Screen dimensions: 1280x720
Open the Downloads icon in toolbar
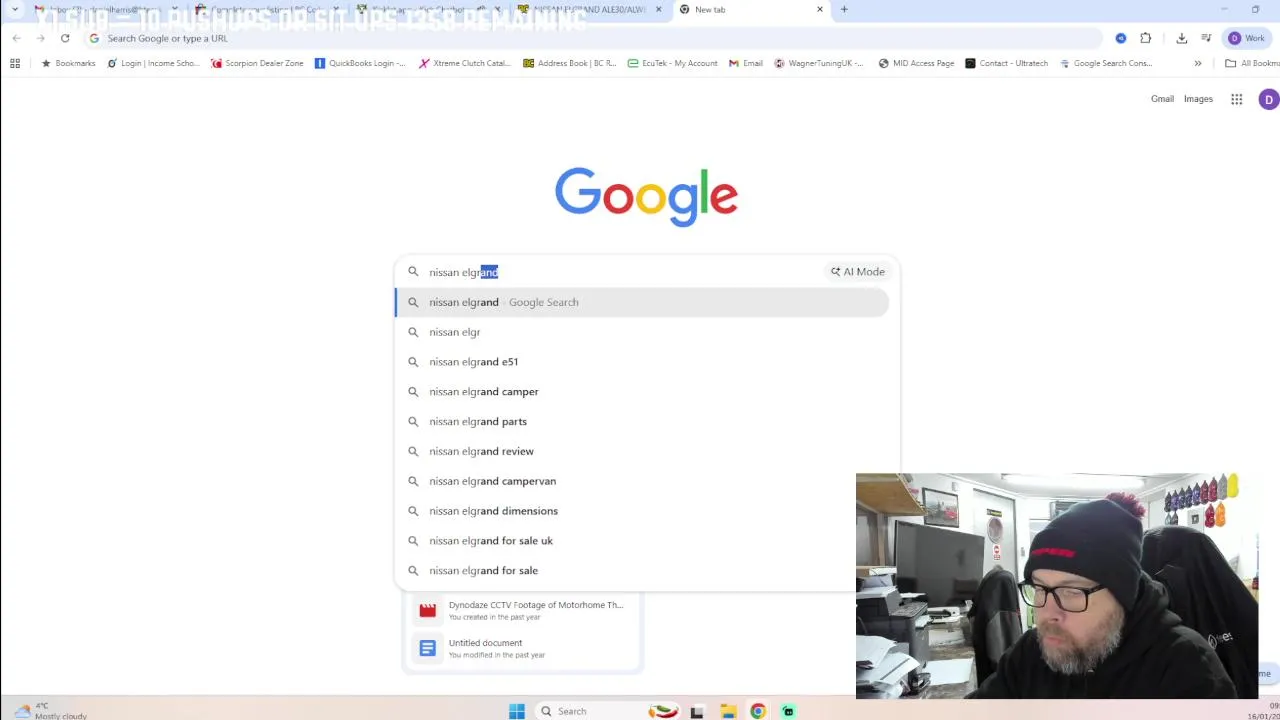click(x=1181, y=38)
